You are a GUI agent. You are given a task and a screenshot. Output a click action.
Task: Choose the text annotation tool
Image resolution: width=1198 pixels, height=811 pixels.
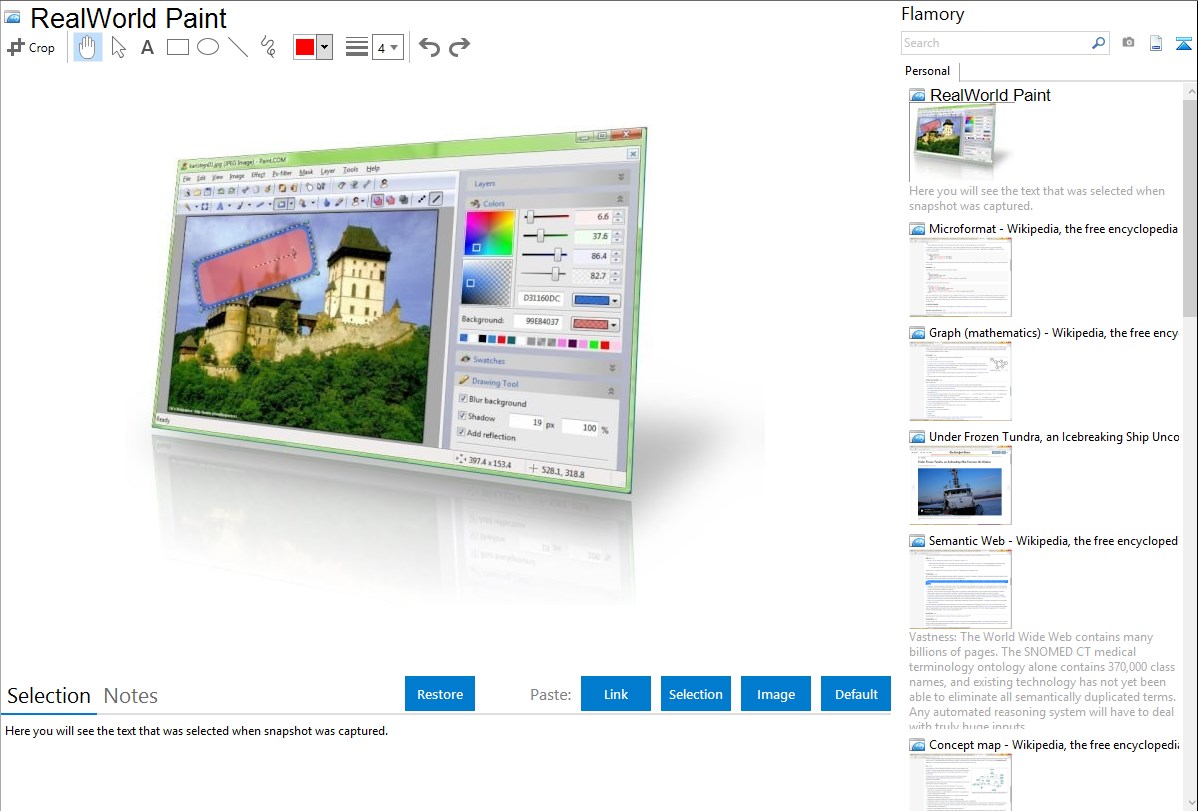[x=147, y=47]
